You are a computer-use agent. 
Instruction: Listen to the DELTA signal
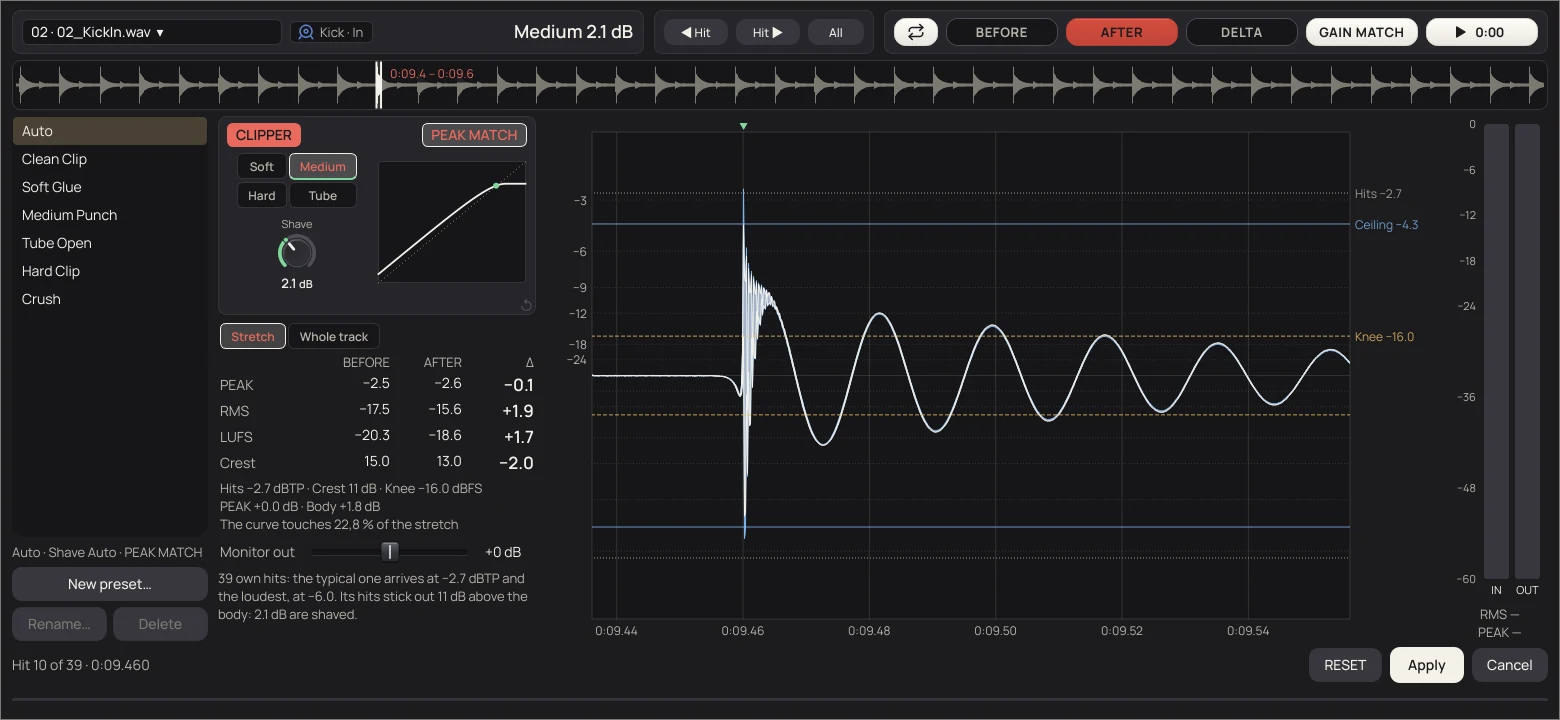pos(1241,32)
